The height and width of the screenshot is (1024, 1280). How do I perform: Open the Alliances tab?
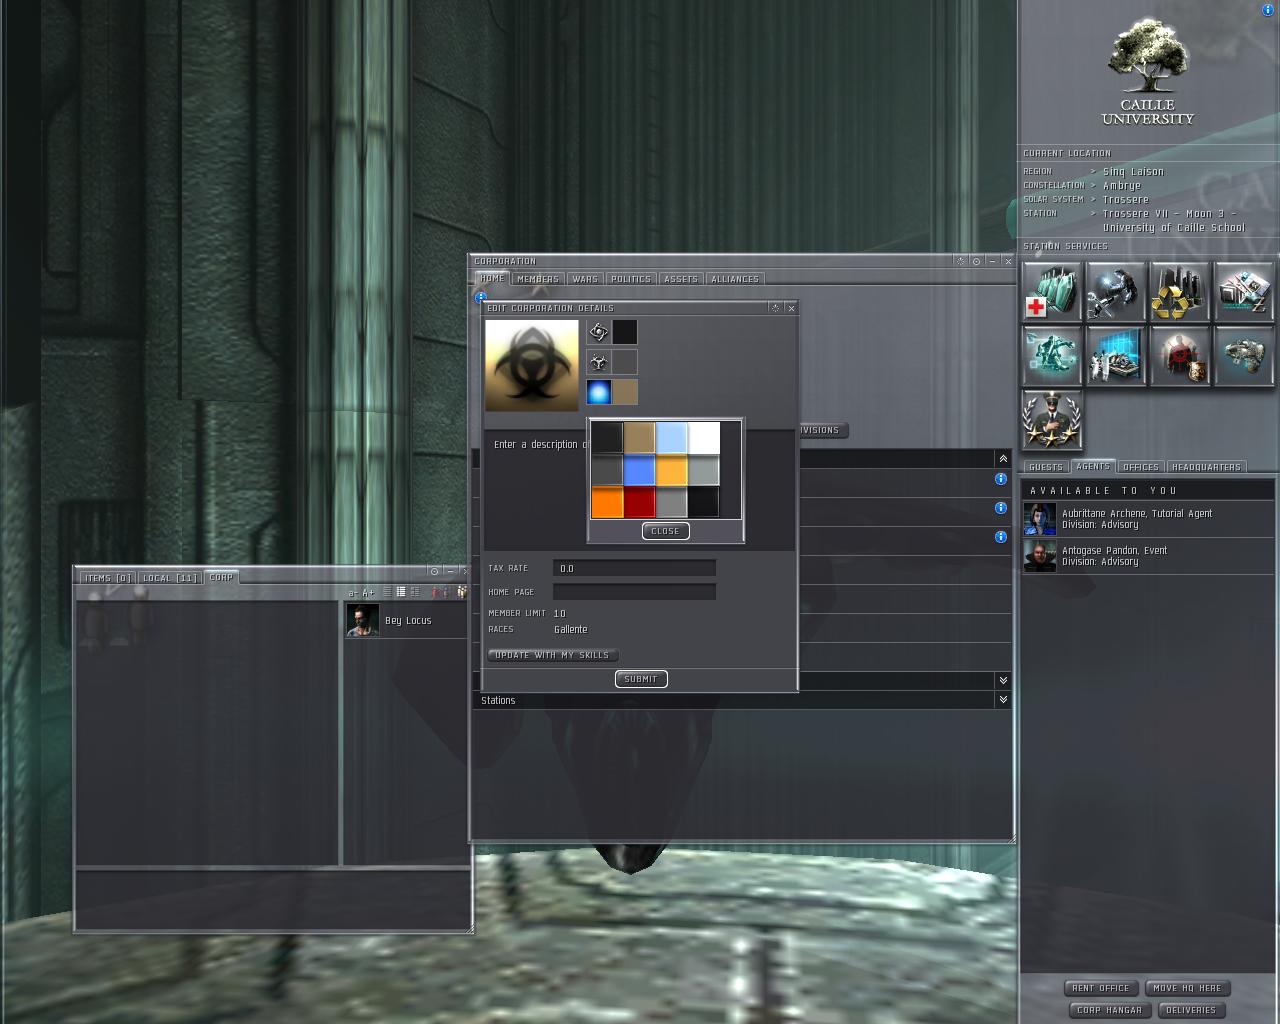click(735, 279)
